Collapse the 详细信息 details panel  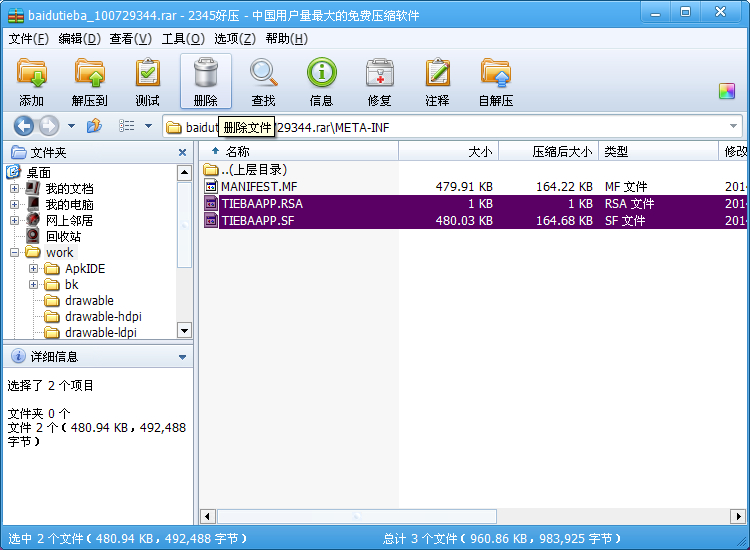tap(182, 357)
